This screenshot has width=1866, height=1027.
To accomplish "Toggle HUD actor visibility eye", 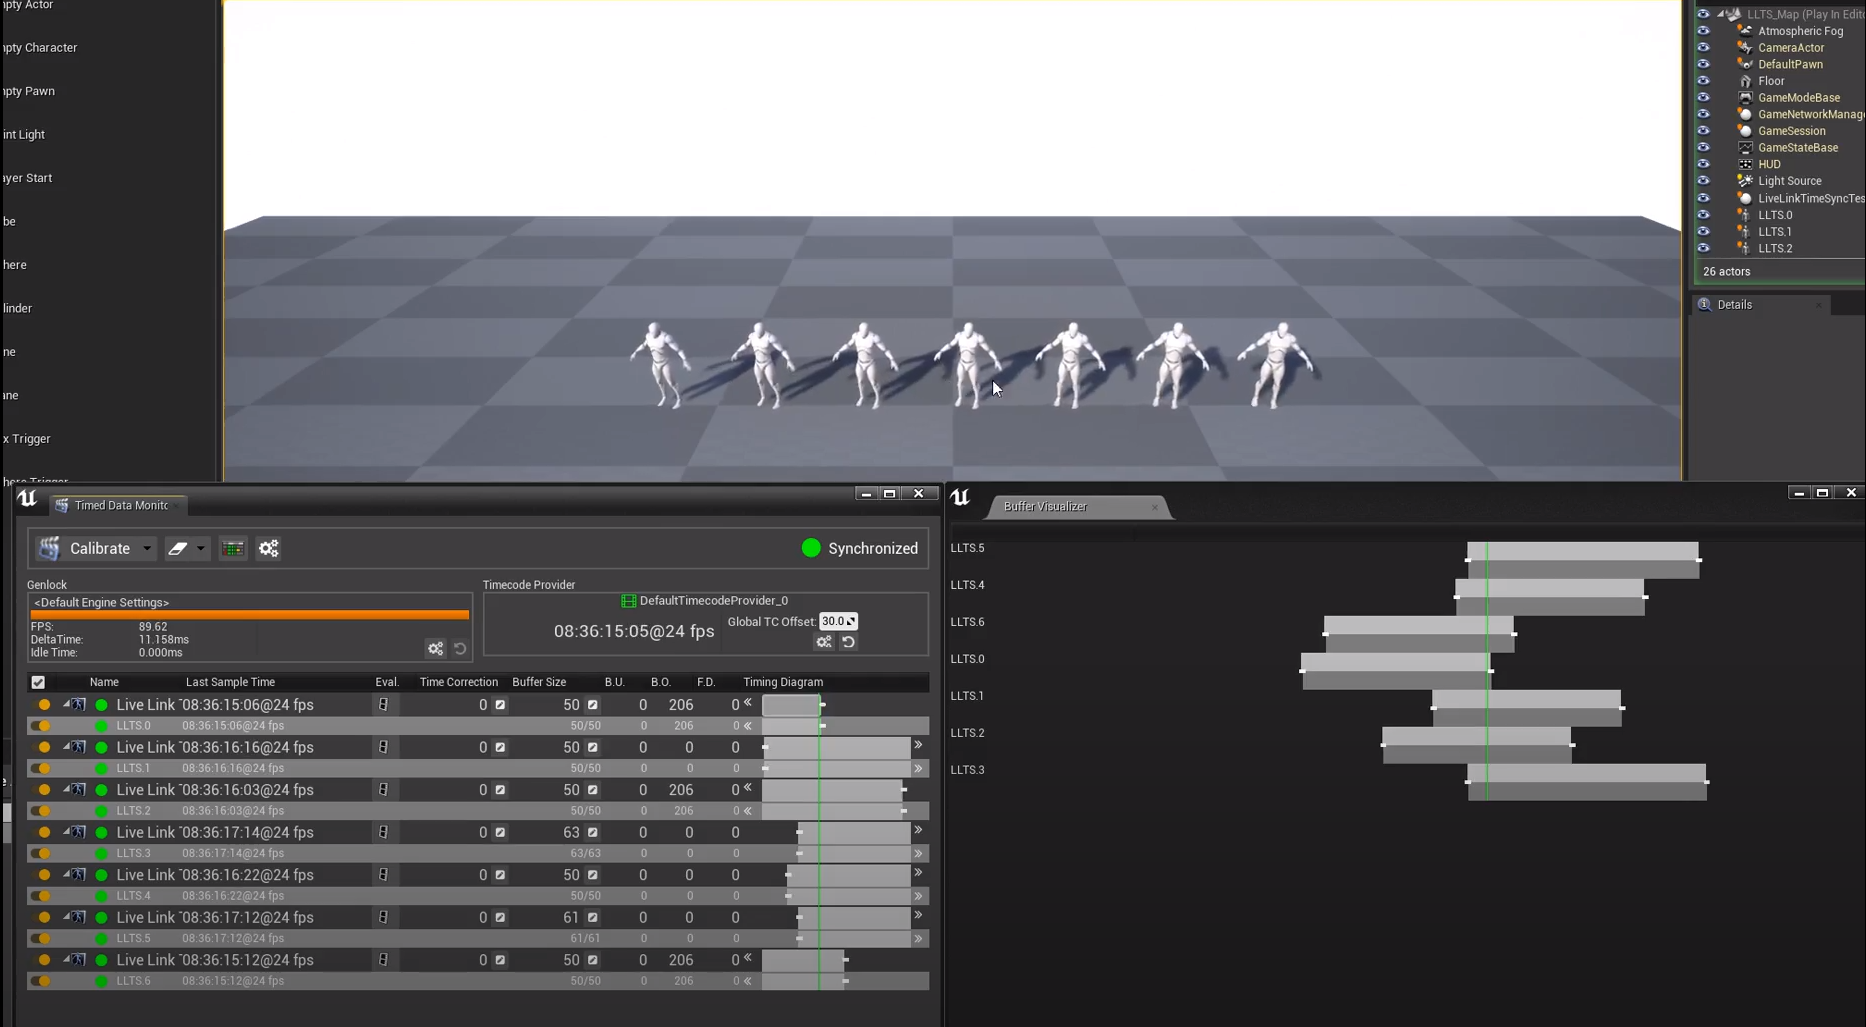I will pyautogui.click(x=1703, y=164).
